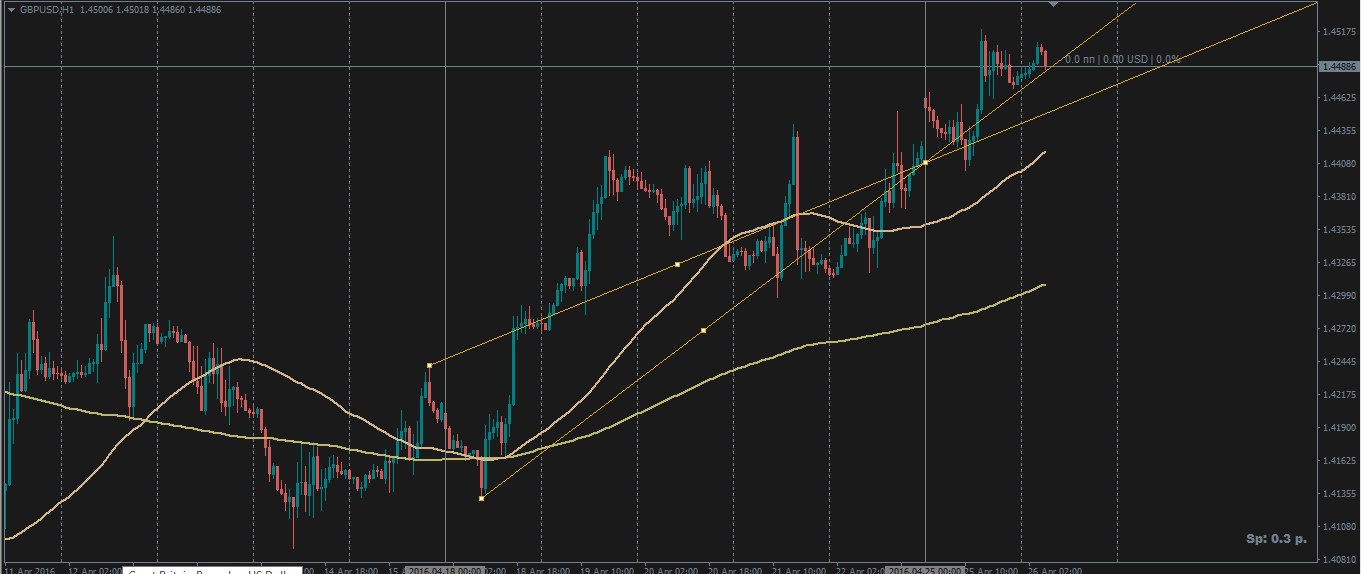Click the chart shift triangle marker on top edge
This screenshot has width=1361, height=574.
pyautogui.click(x=1052, y=4)
